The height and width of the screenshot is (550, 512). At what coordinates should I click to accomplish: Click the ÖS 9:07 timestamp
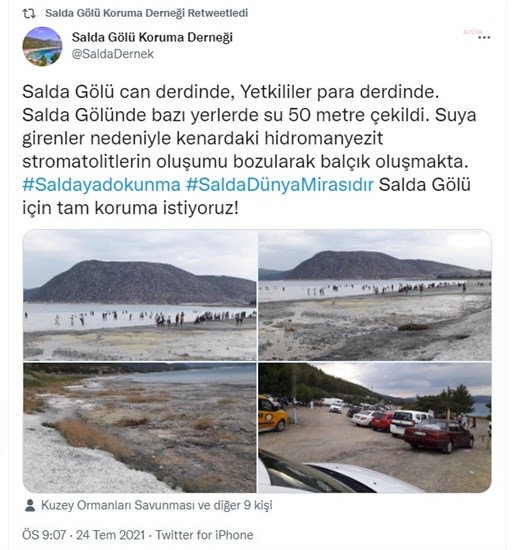44,535
